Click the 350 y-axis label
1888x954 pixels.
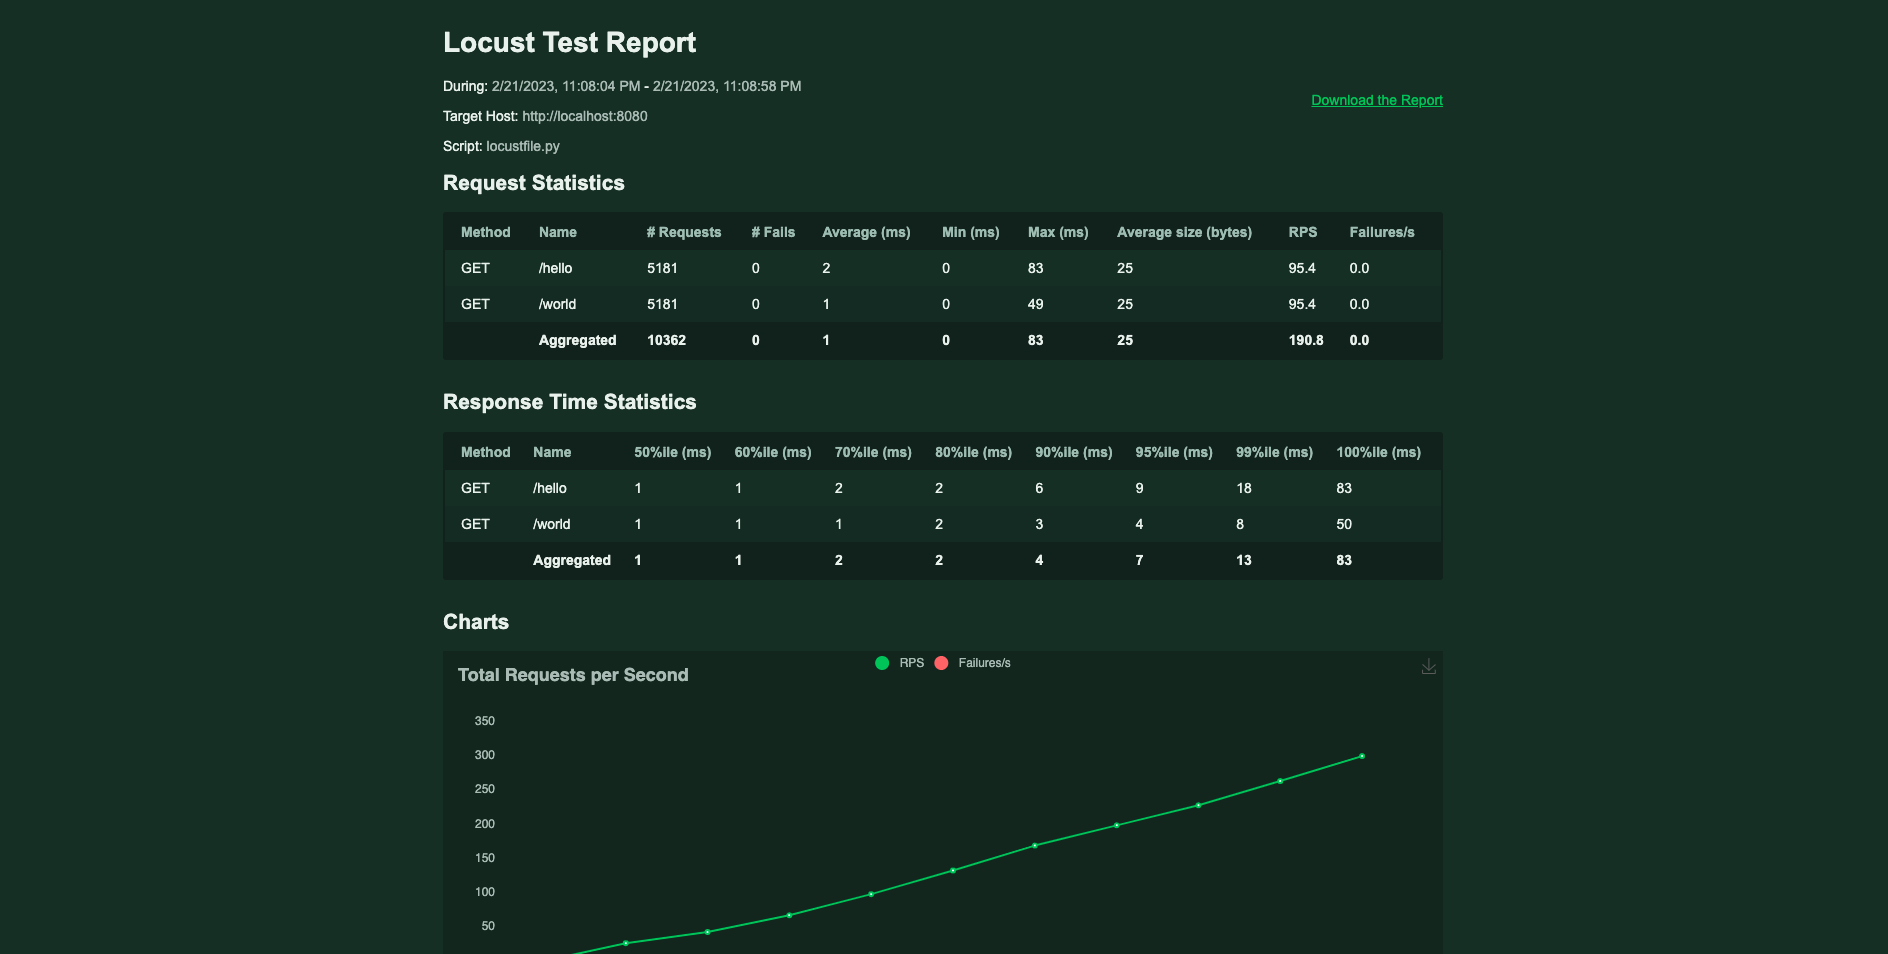click(x=484, y=721)
